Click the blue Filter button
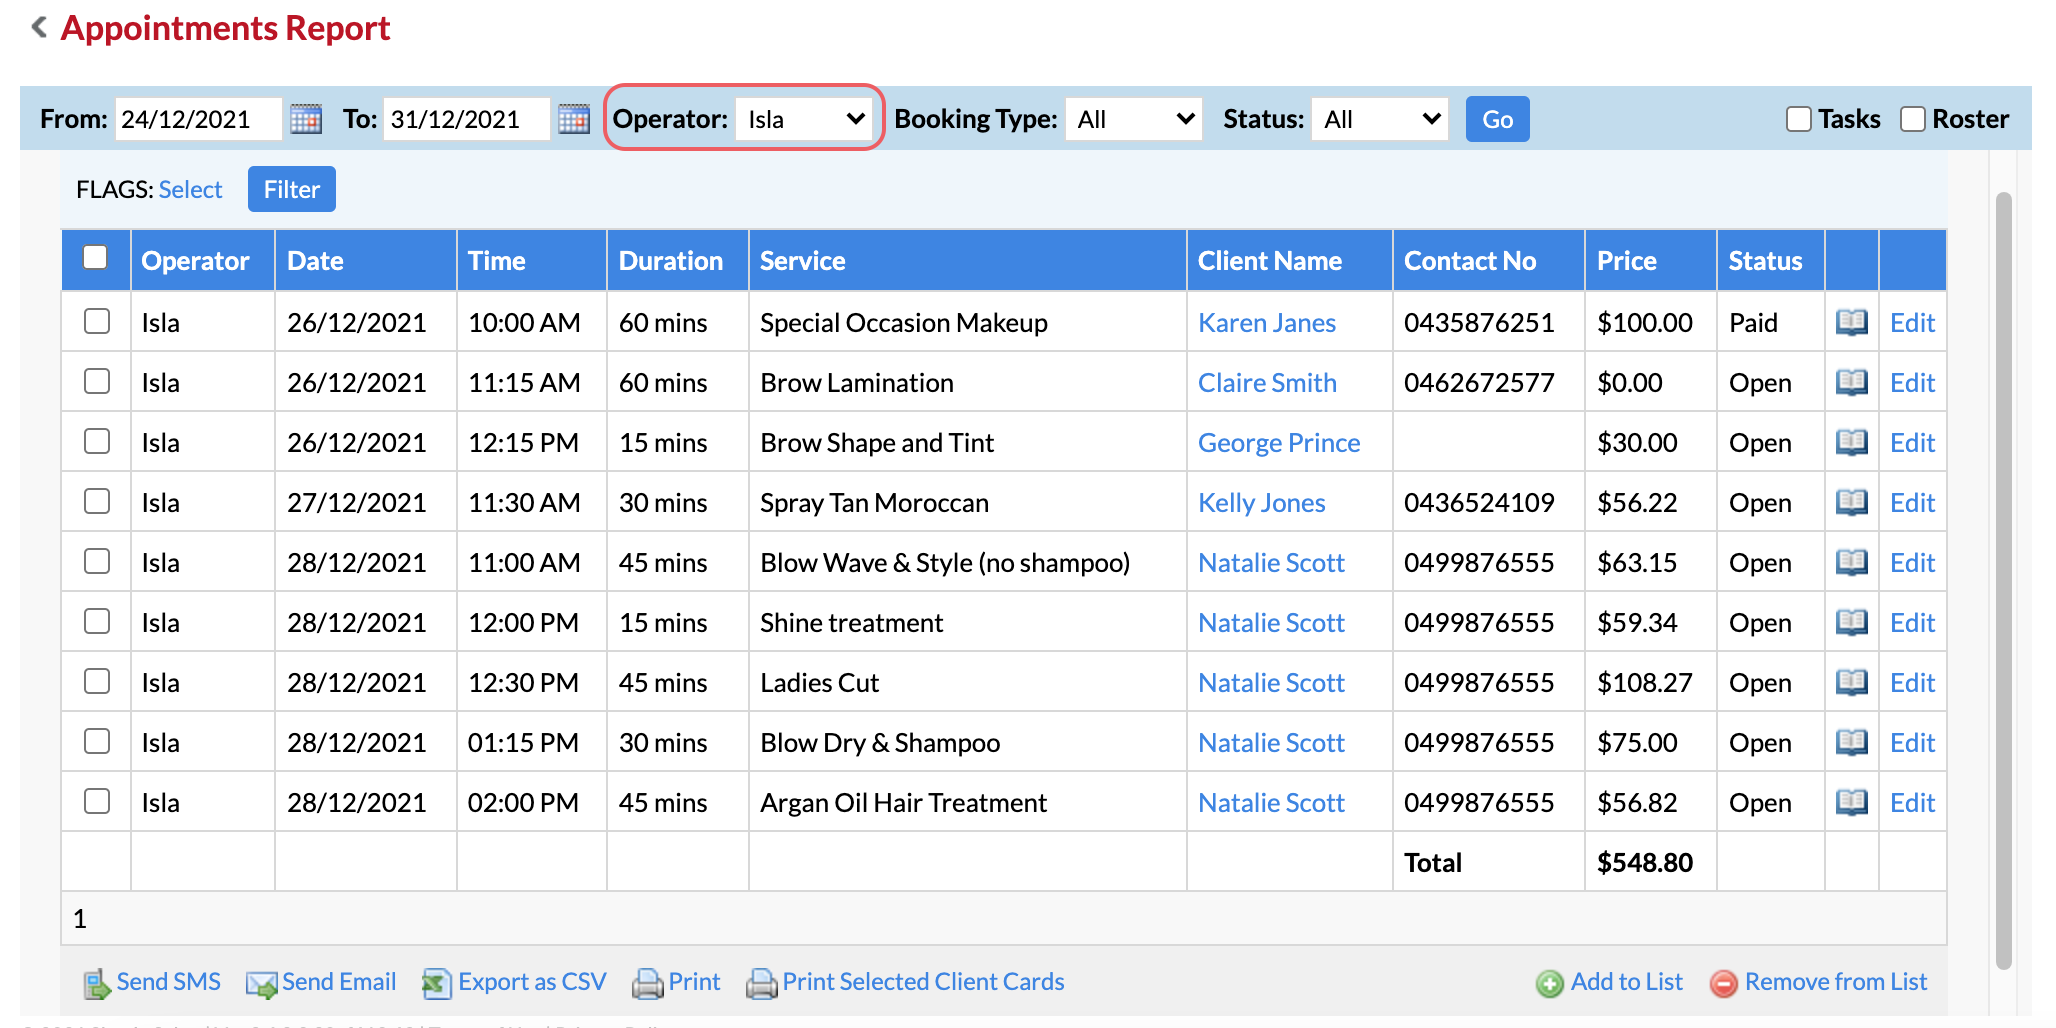The height and width of the screenshot is (1028, 2056). click(x=292, y=189)
